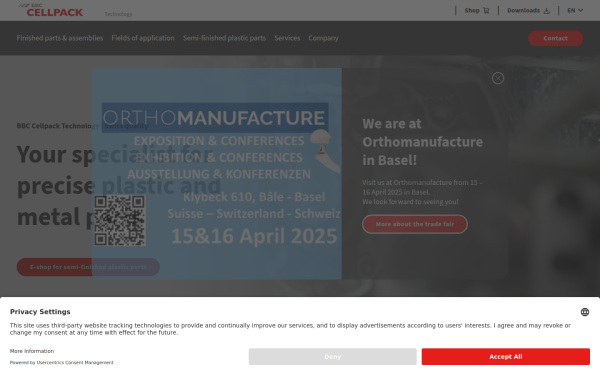This screenshot has width=600, height=375.
Task: Open Fields of application menu
Action: tap(143, 38)
